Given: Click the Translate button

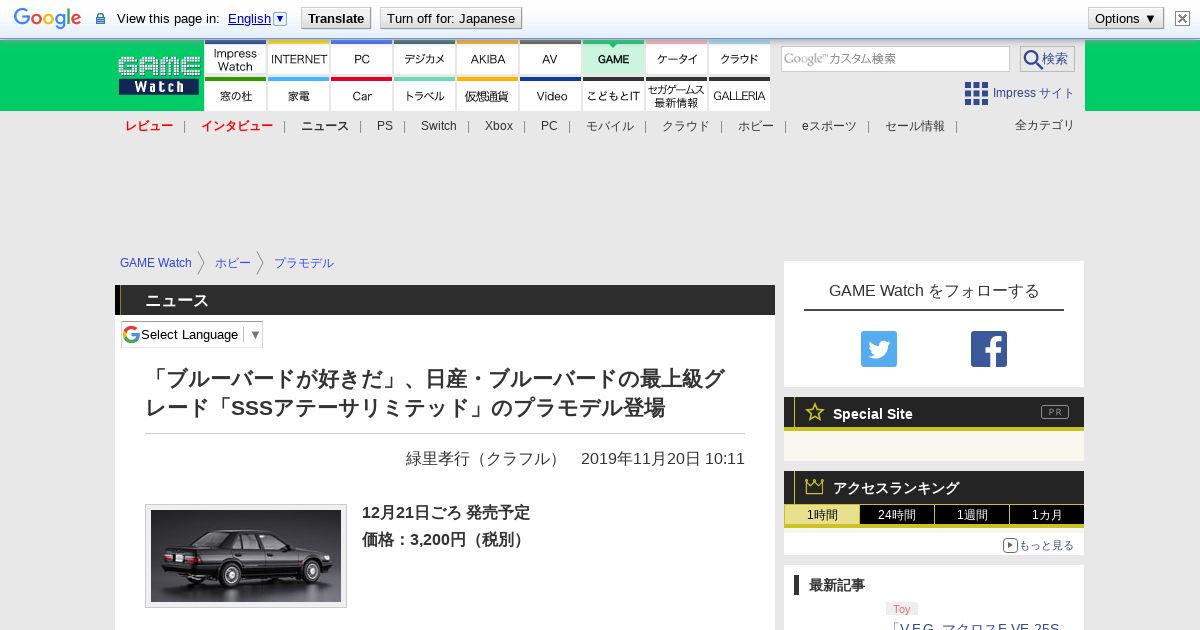Looking at the screenshot, I should (336, 18).
